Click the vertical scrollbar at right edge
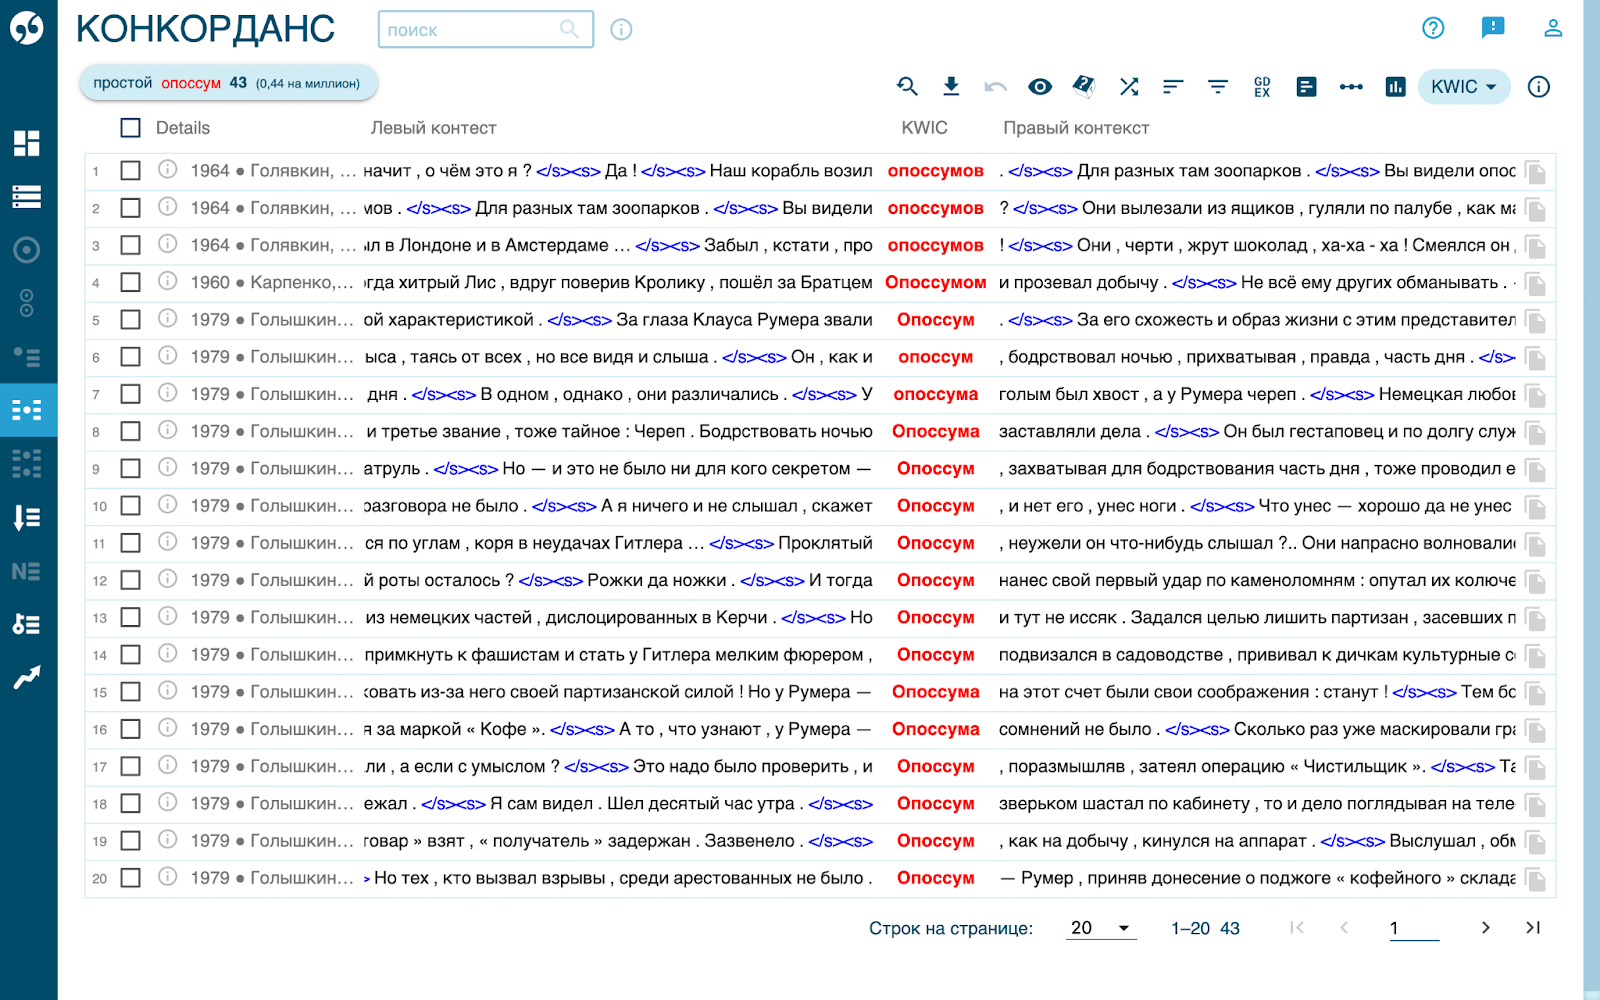Viewport: 1600px width, 1000px height. (x=1592, y=500)
